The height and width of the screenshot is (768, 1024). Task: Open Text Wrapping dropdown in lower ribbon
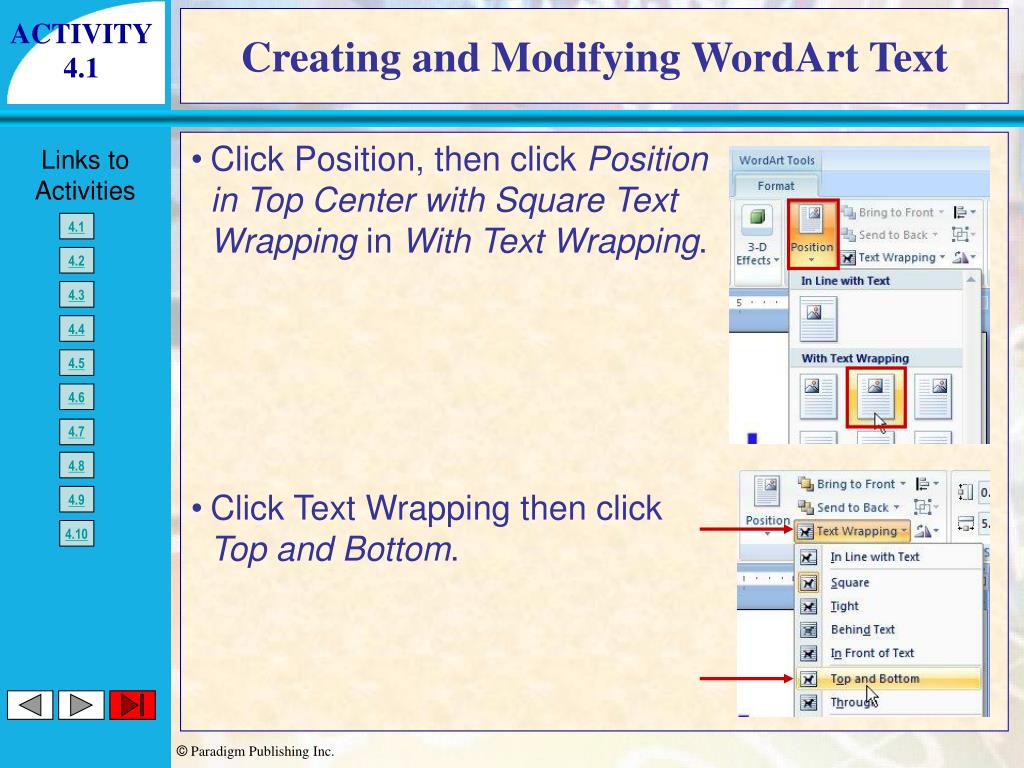[x=853, y=532]
